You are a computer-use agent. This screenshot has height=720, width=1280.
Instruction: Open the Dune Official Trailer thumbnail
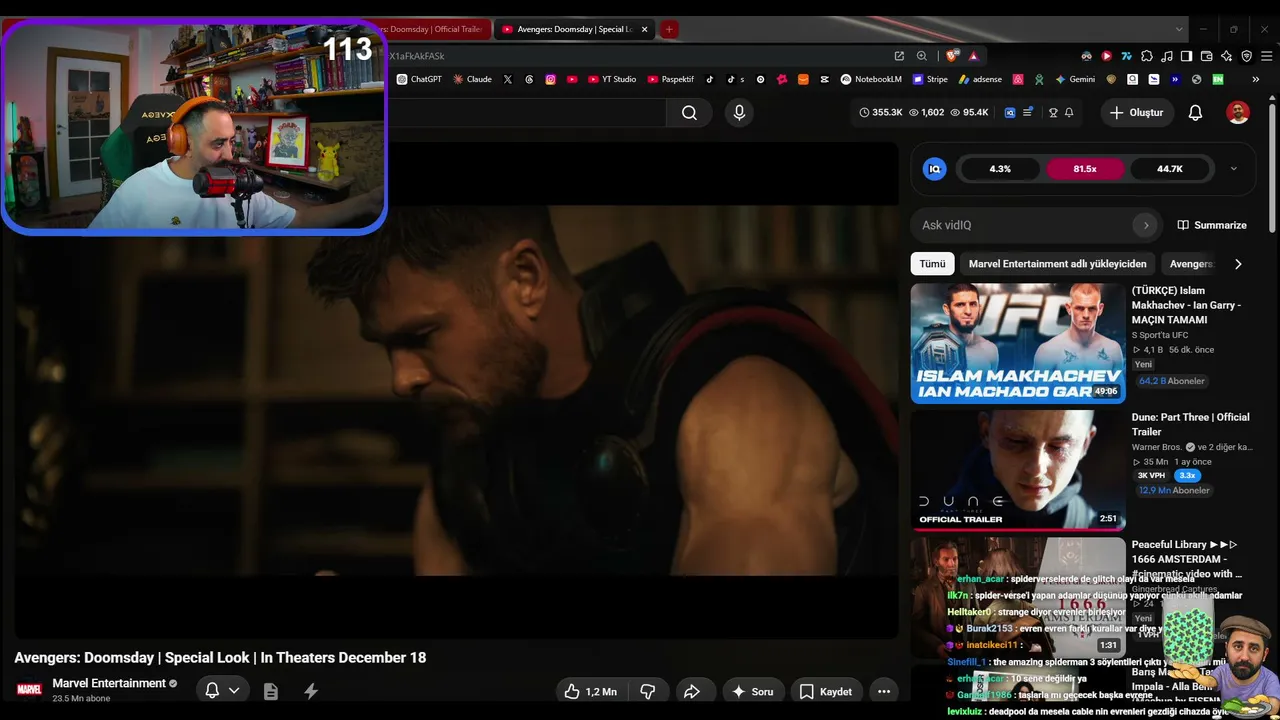[1018, 470]
